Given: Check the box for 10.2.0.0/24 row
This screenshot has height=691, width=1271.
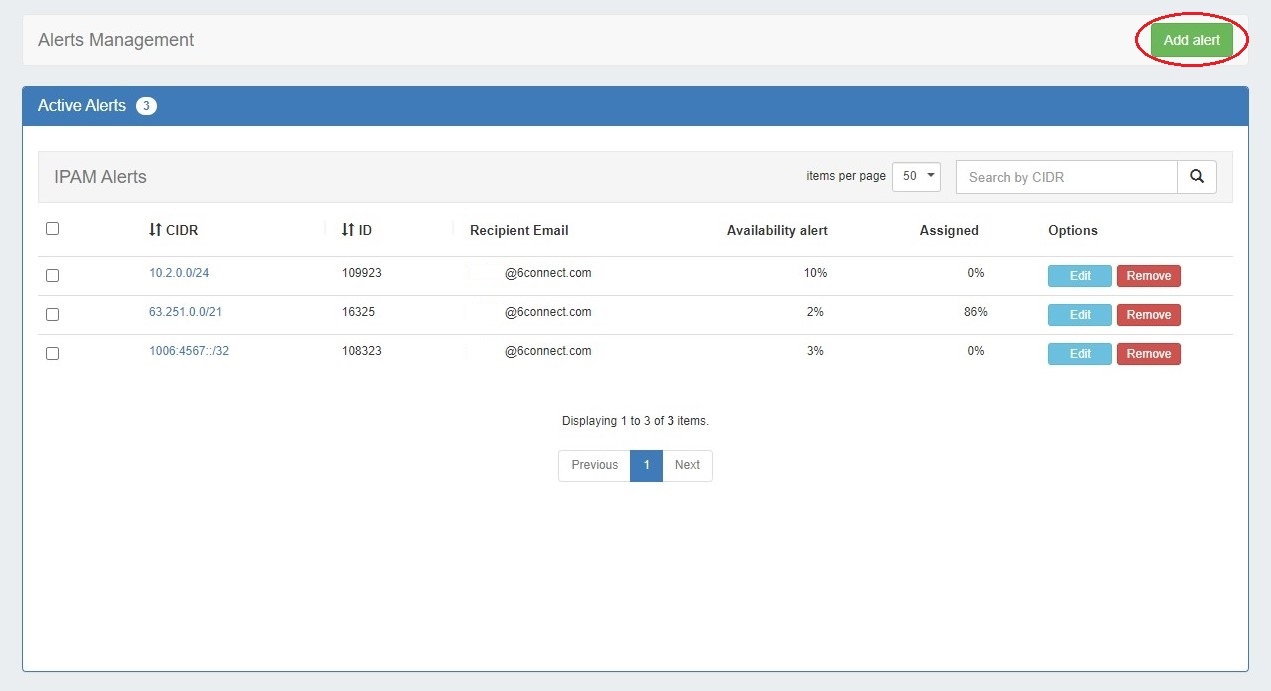Looking at the screenshot, I should 53,276.
